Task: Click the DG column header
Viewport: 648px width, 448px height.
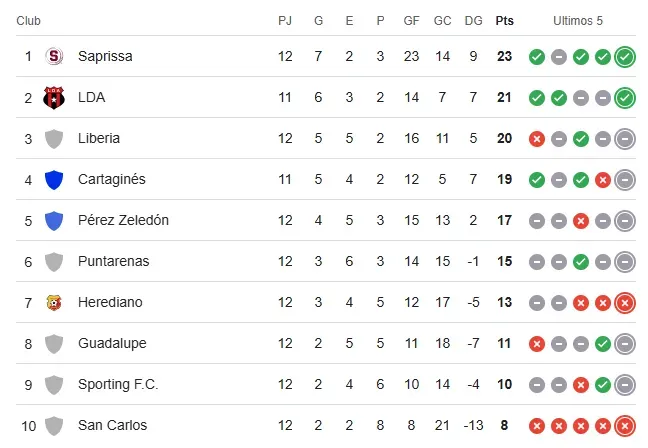Action: 474,21
